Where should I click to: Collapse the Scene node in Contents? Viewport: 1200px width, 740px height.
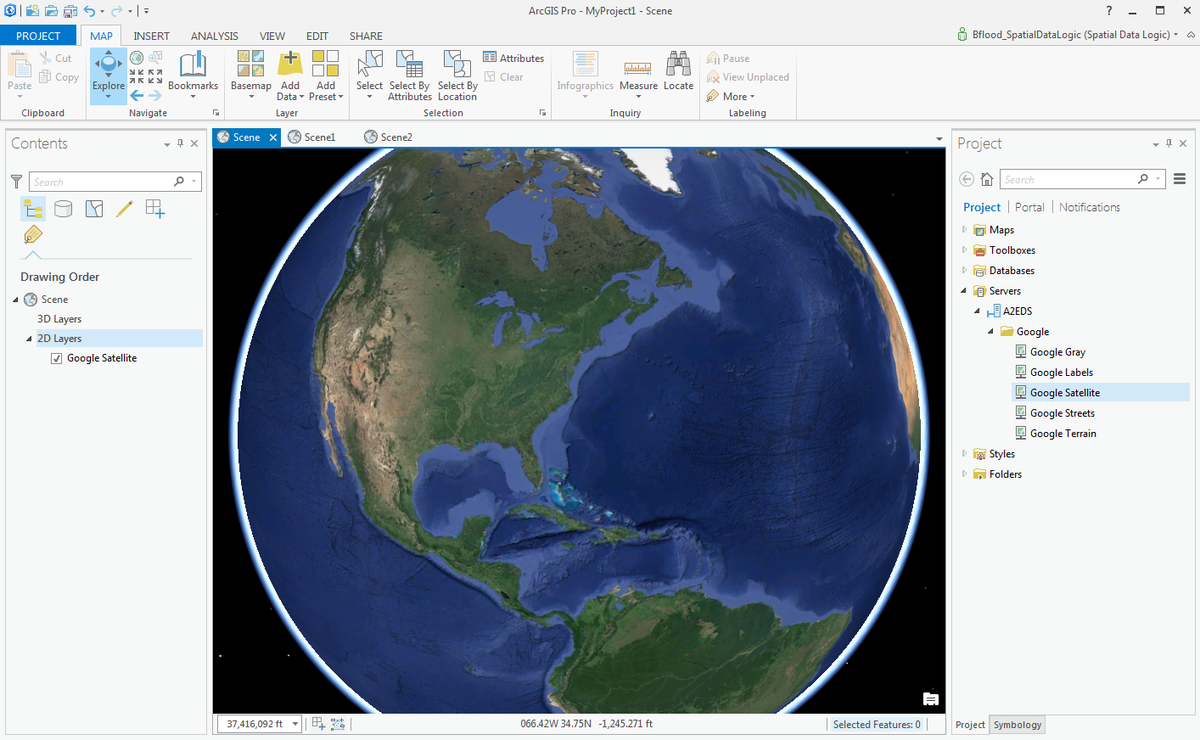point(16,300)
